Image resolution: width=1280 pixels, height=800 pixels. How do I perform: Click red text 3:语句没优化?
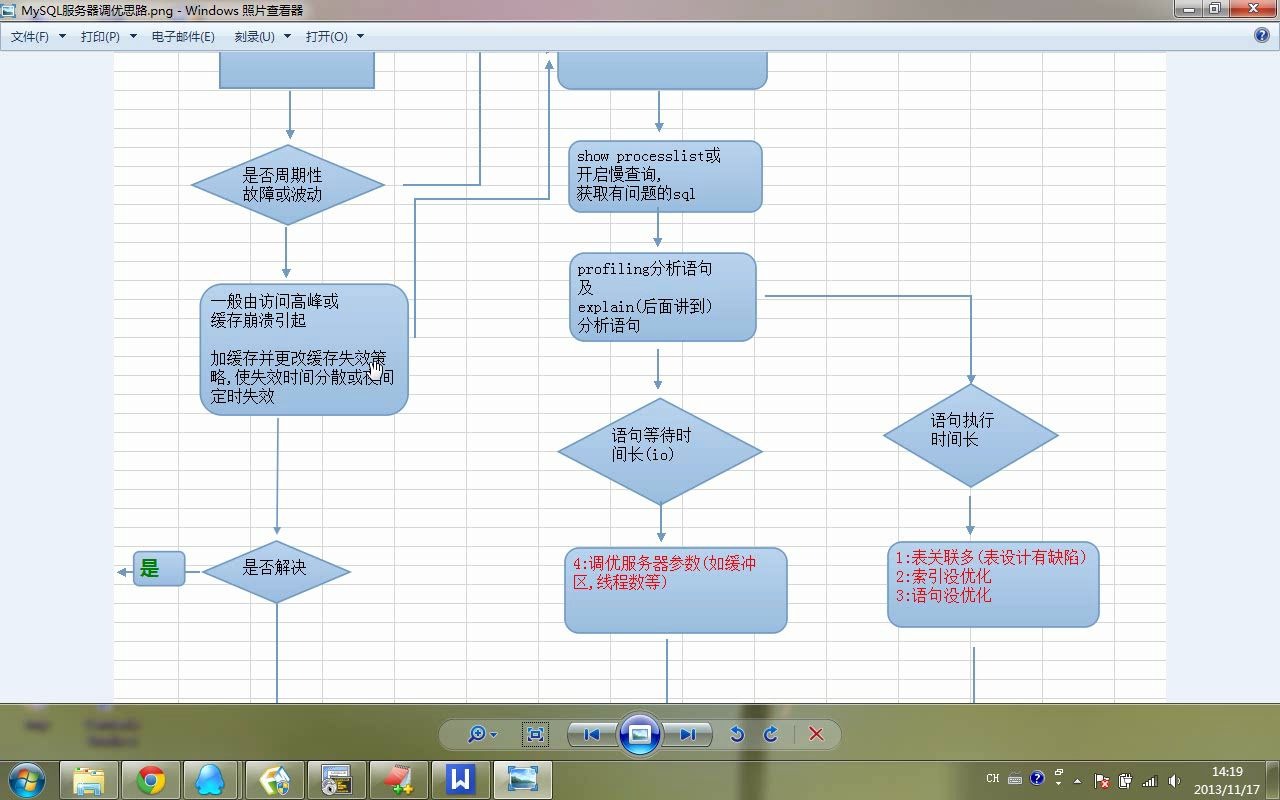[943, 595]
